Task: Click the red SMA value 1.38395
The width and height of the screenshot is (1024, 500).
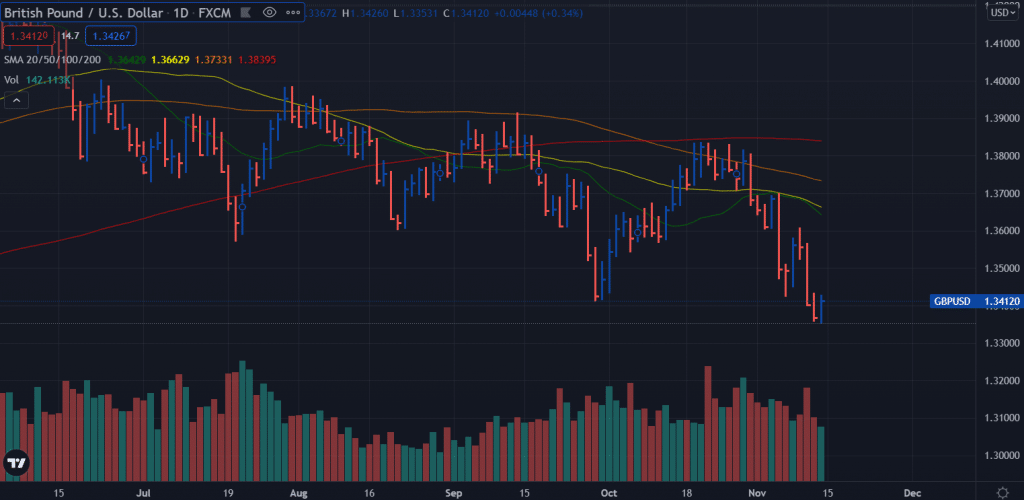Action: point(255,60)
